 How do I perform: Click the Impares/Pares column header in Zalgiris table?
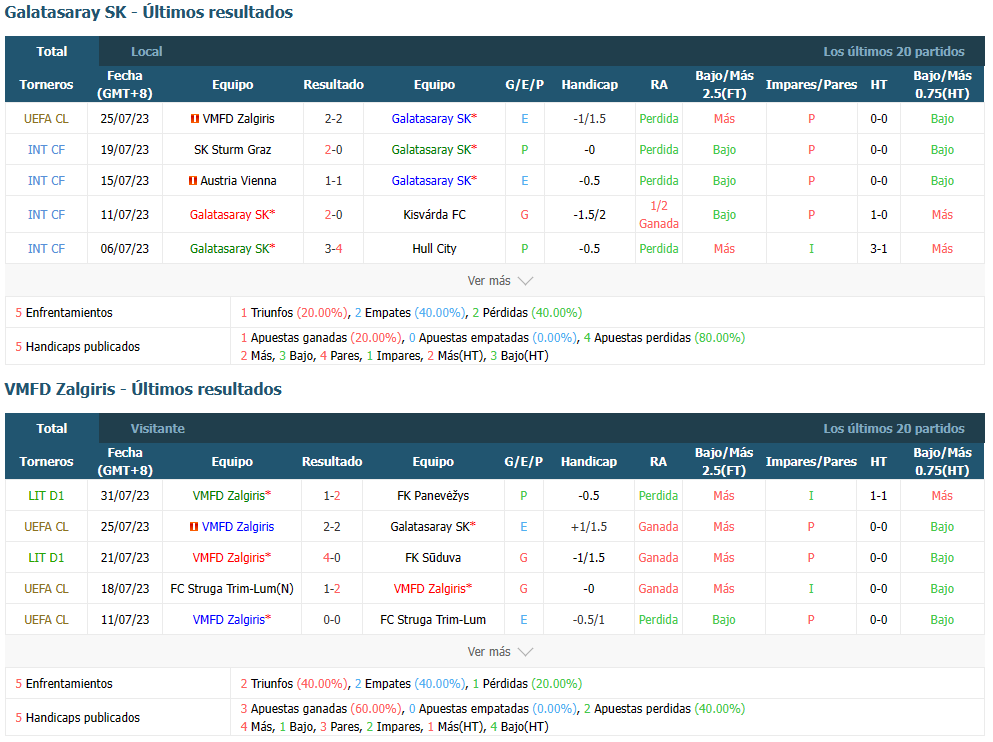811,462
